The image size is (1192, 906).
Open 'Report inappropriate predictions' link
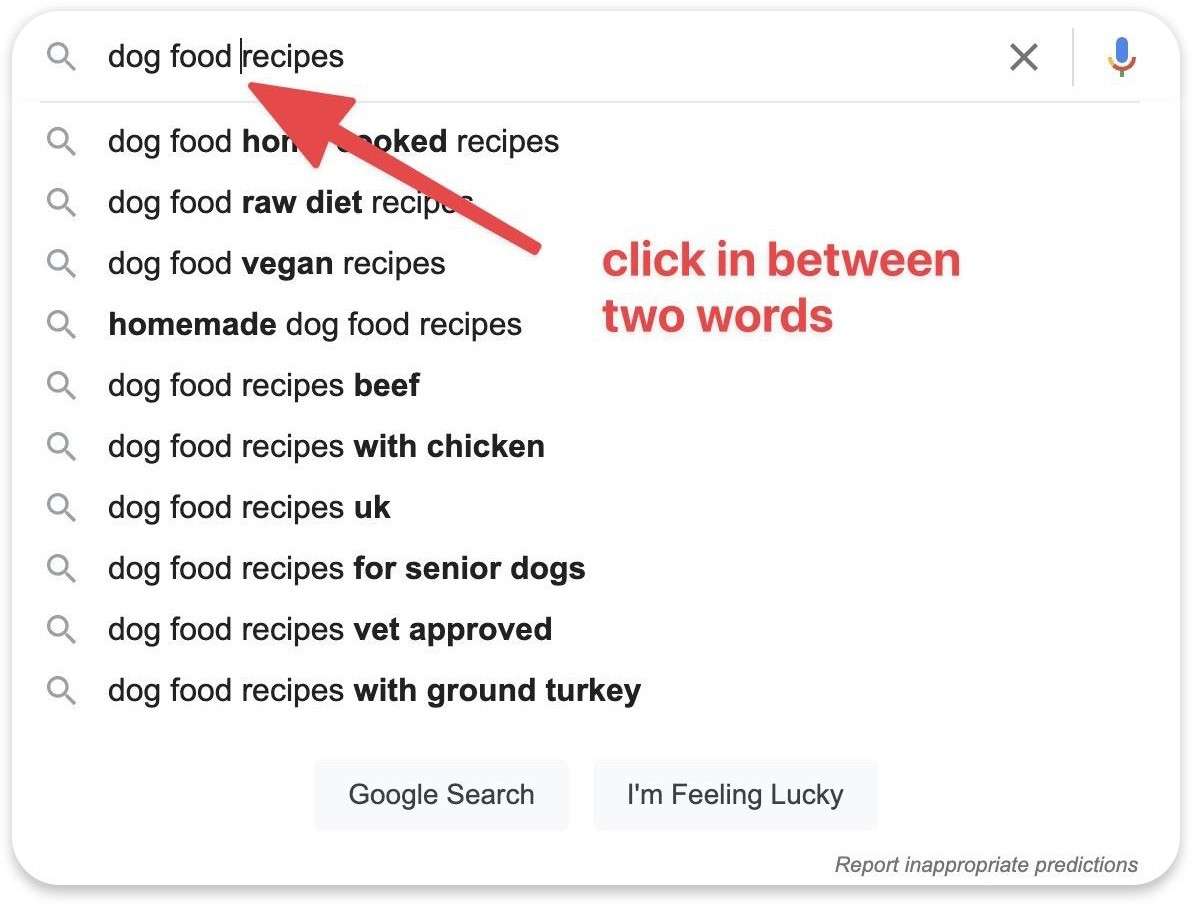click(x=986, y=864)
